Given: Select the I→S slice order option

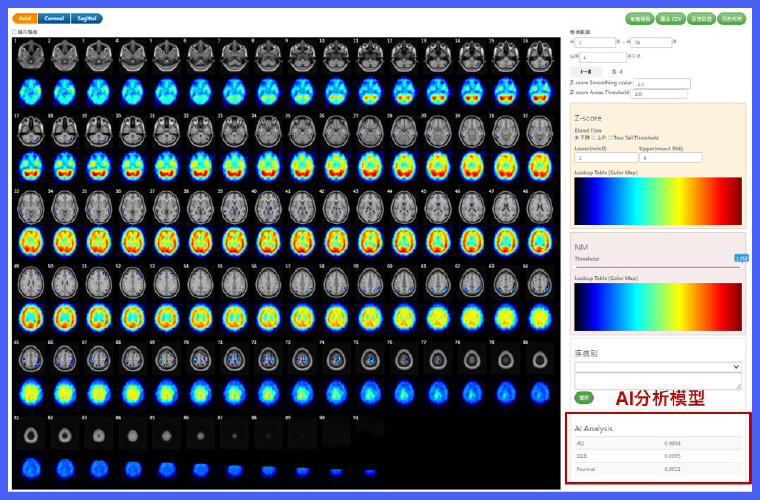Looking at the screenshot, I should coord(586,72).
